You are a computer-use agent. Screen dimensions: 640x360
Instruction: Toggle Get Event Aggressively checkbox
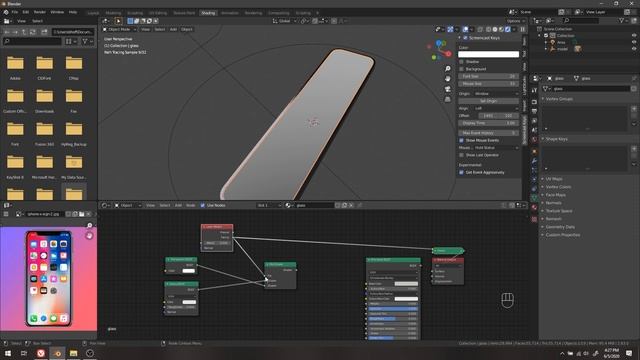[462, 172]
